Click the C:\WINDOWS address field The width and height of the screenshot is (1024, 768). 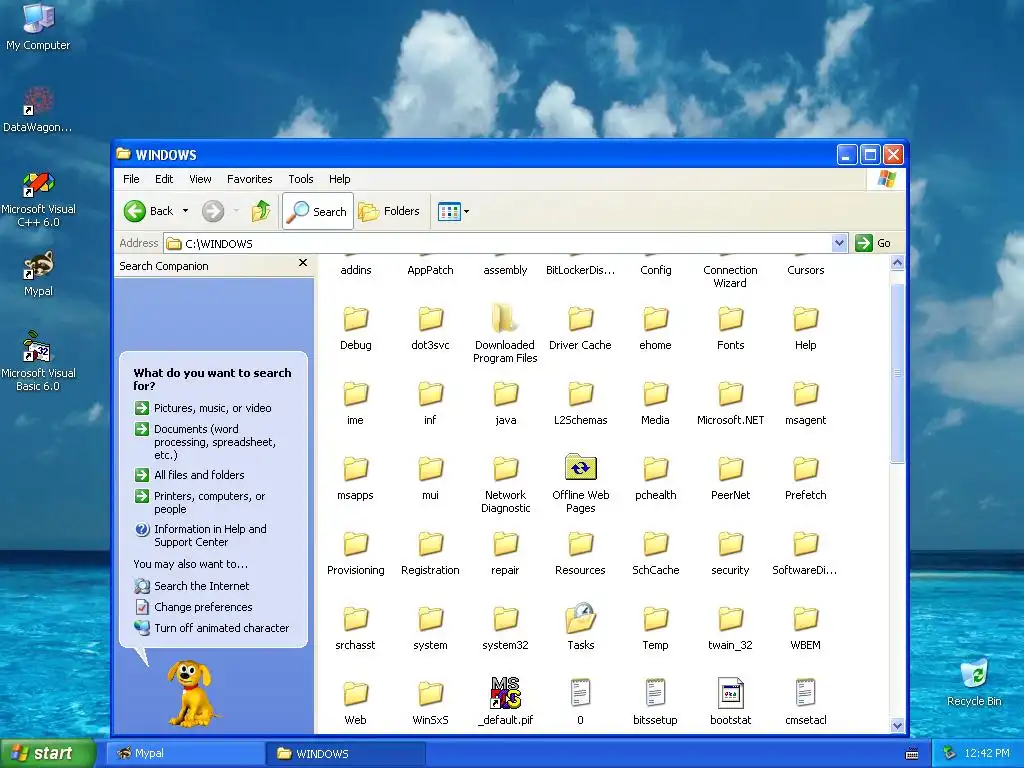click(x=499, y=244)
